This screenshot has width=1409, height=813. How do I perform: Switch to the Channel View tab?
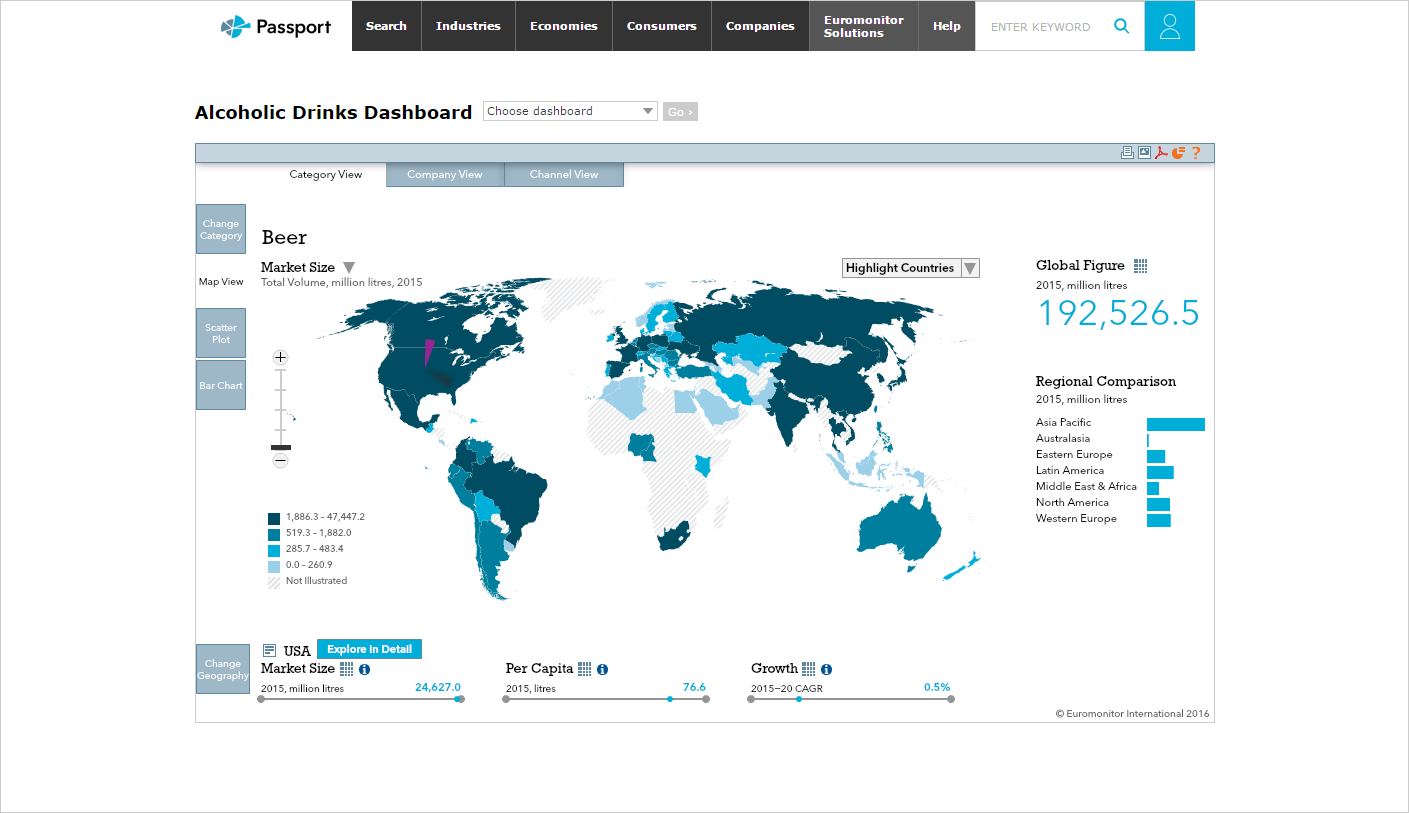click(x=564, y=175)
